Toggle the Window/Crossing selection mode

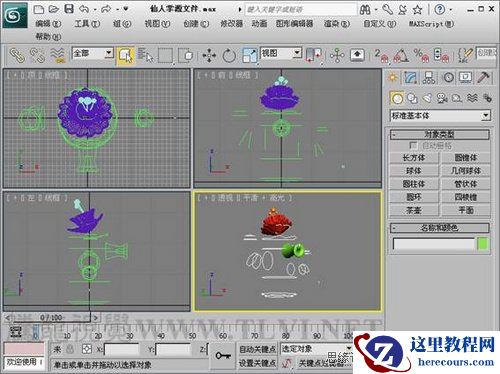[x=186, y=55]
